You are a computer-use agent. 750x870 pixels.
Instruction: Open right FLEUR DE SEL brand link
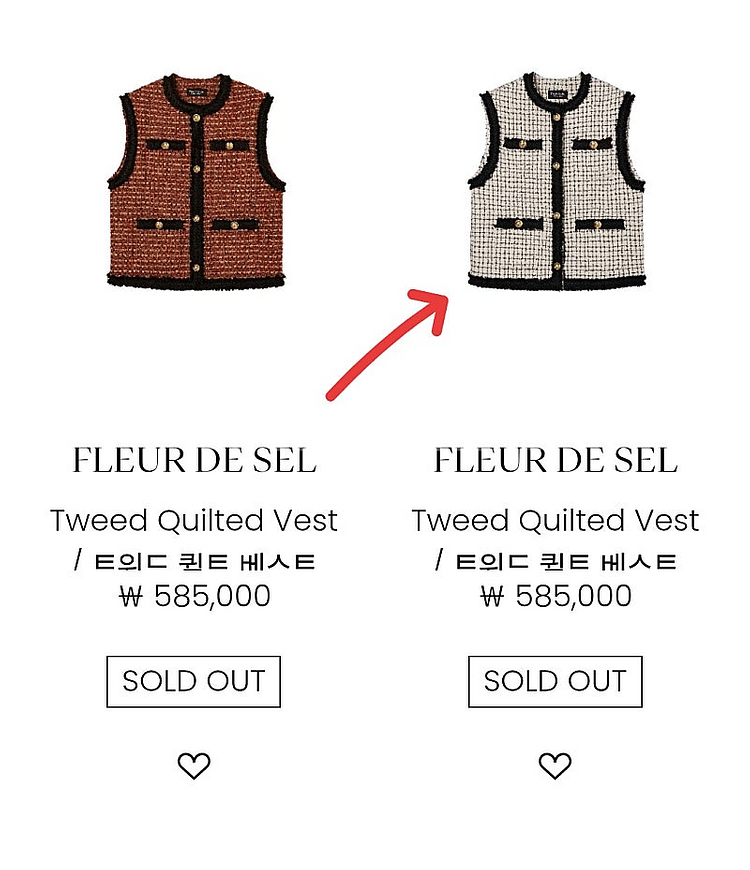(x=555, y=460)
